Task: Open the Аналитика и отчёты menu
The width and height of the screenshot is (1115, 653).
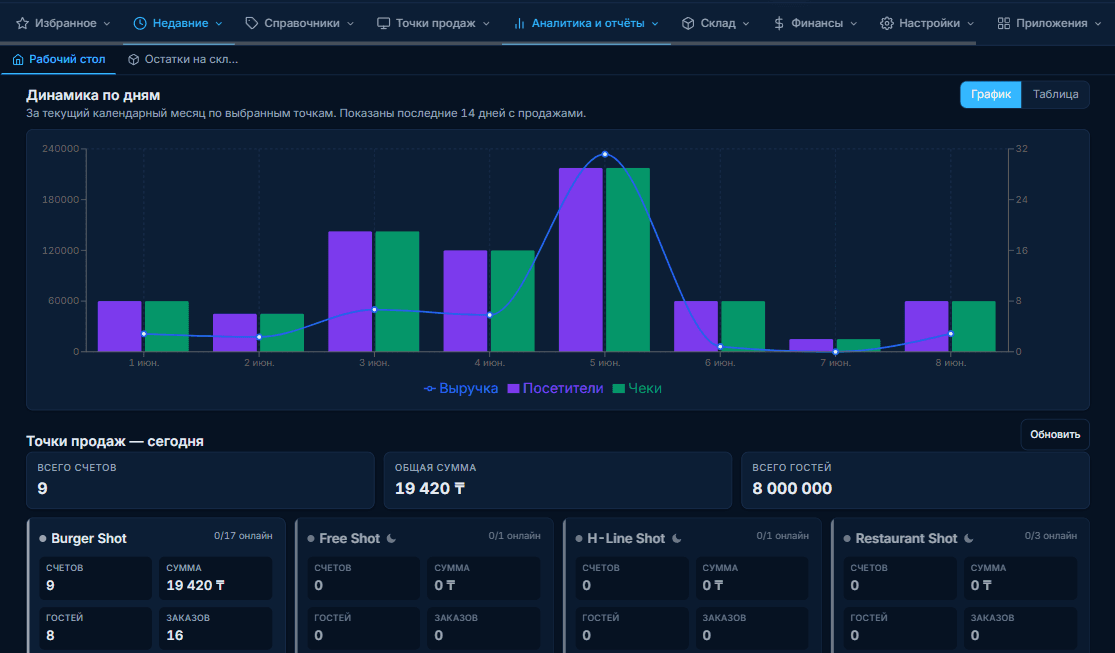Action: pyautogui.click(x=586, y=23)
